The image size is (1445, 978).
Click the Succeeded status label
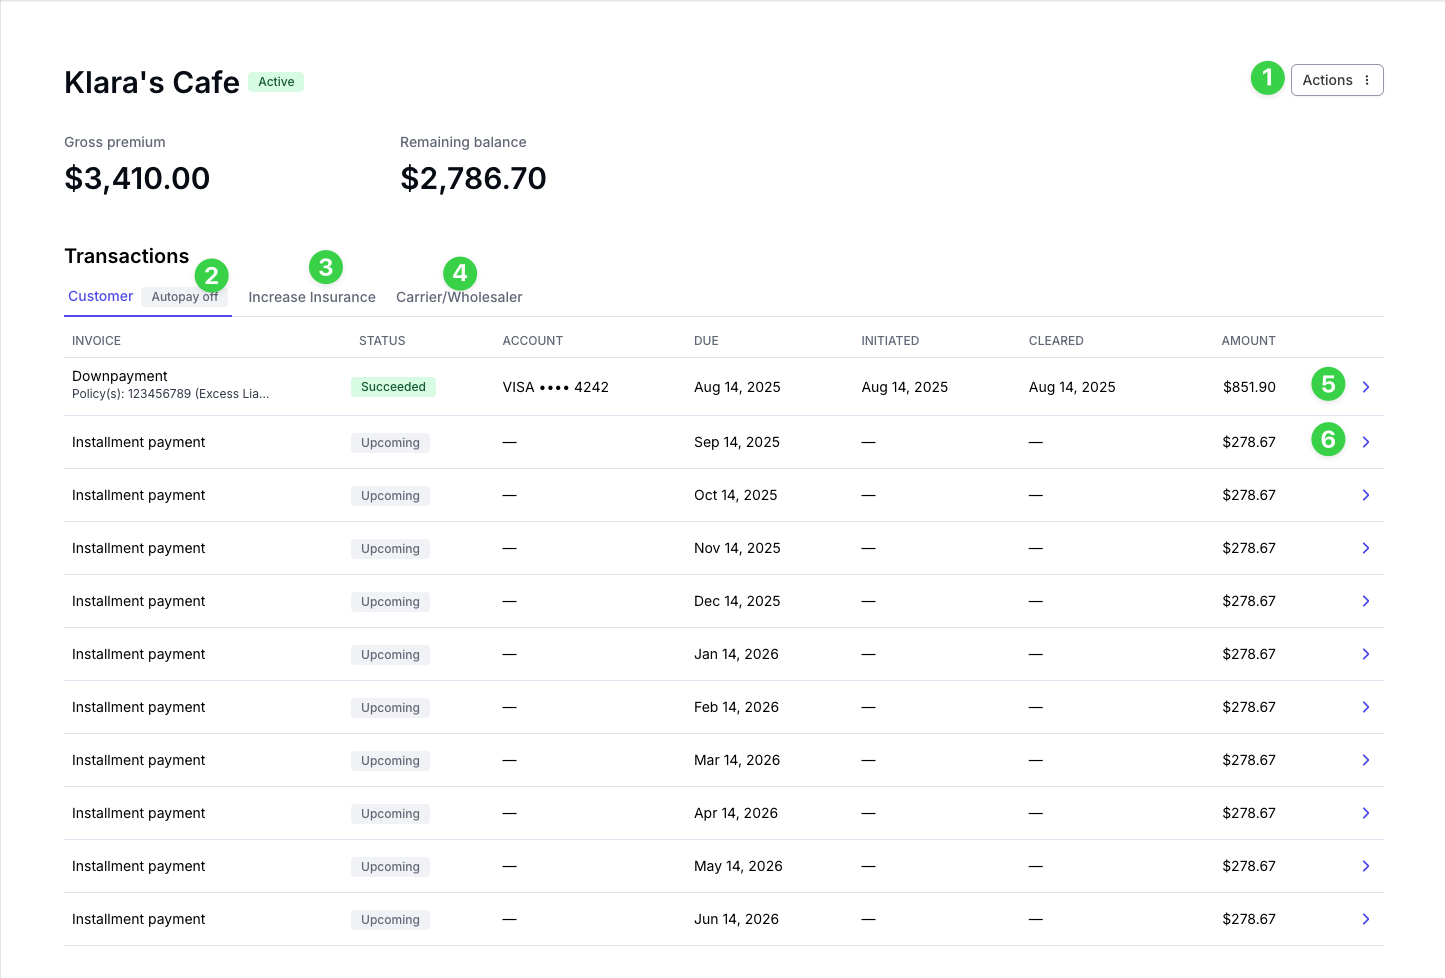(x=393, y=387)
